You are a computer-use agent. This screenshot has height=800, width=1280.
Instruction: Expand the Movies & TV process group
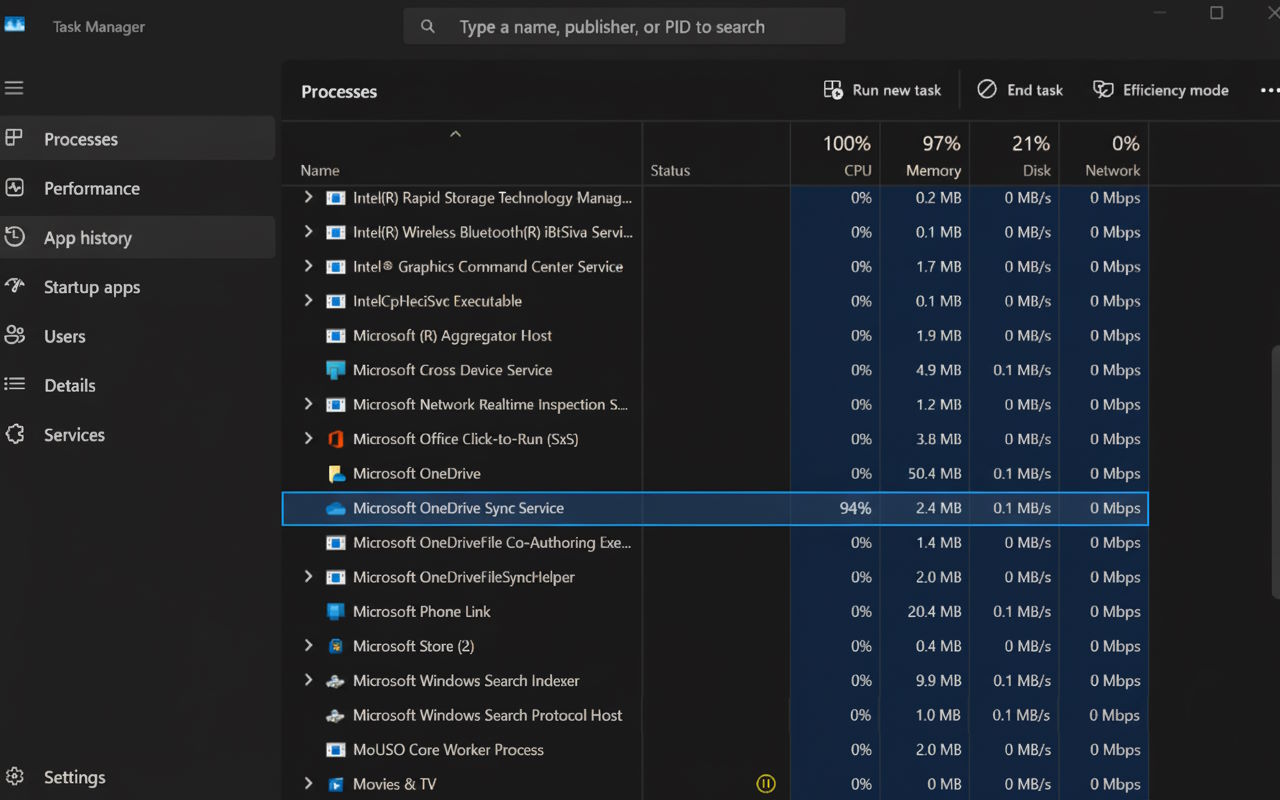pyautogui.click(x=308, y=784)
